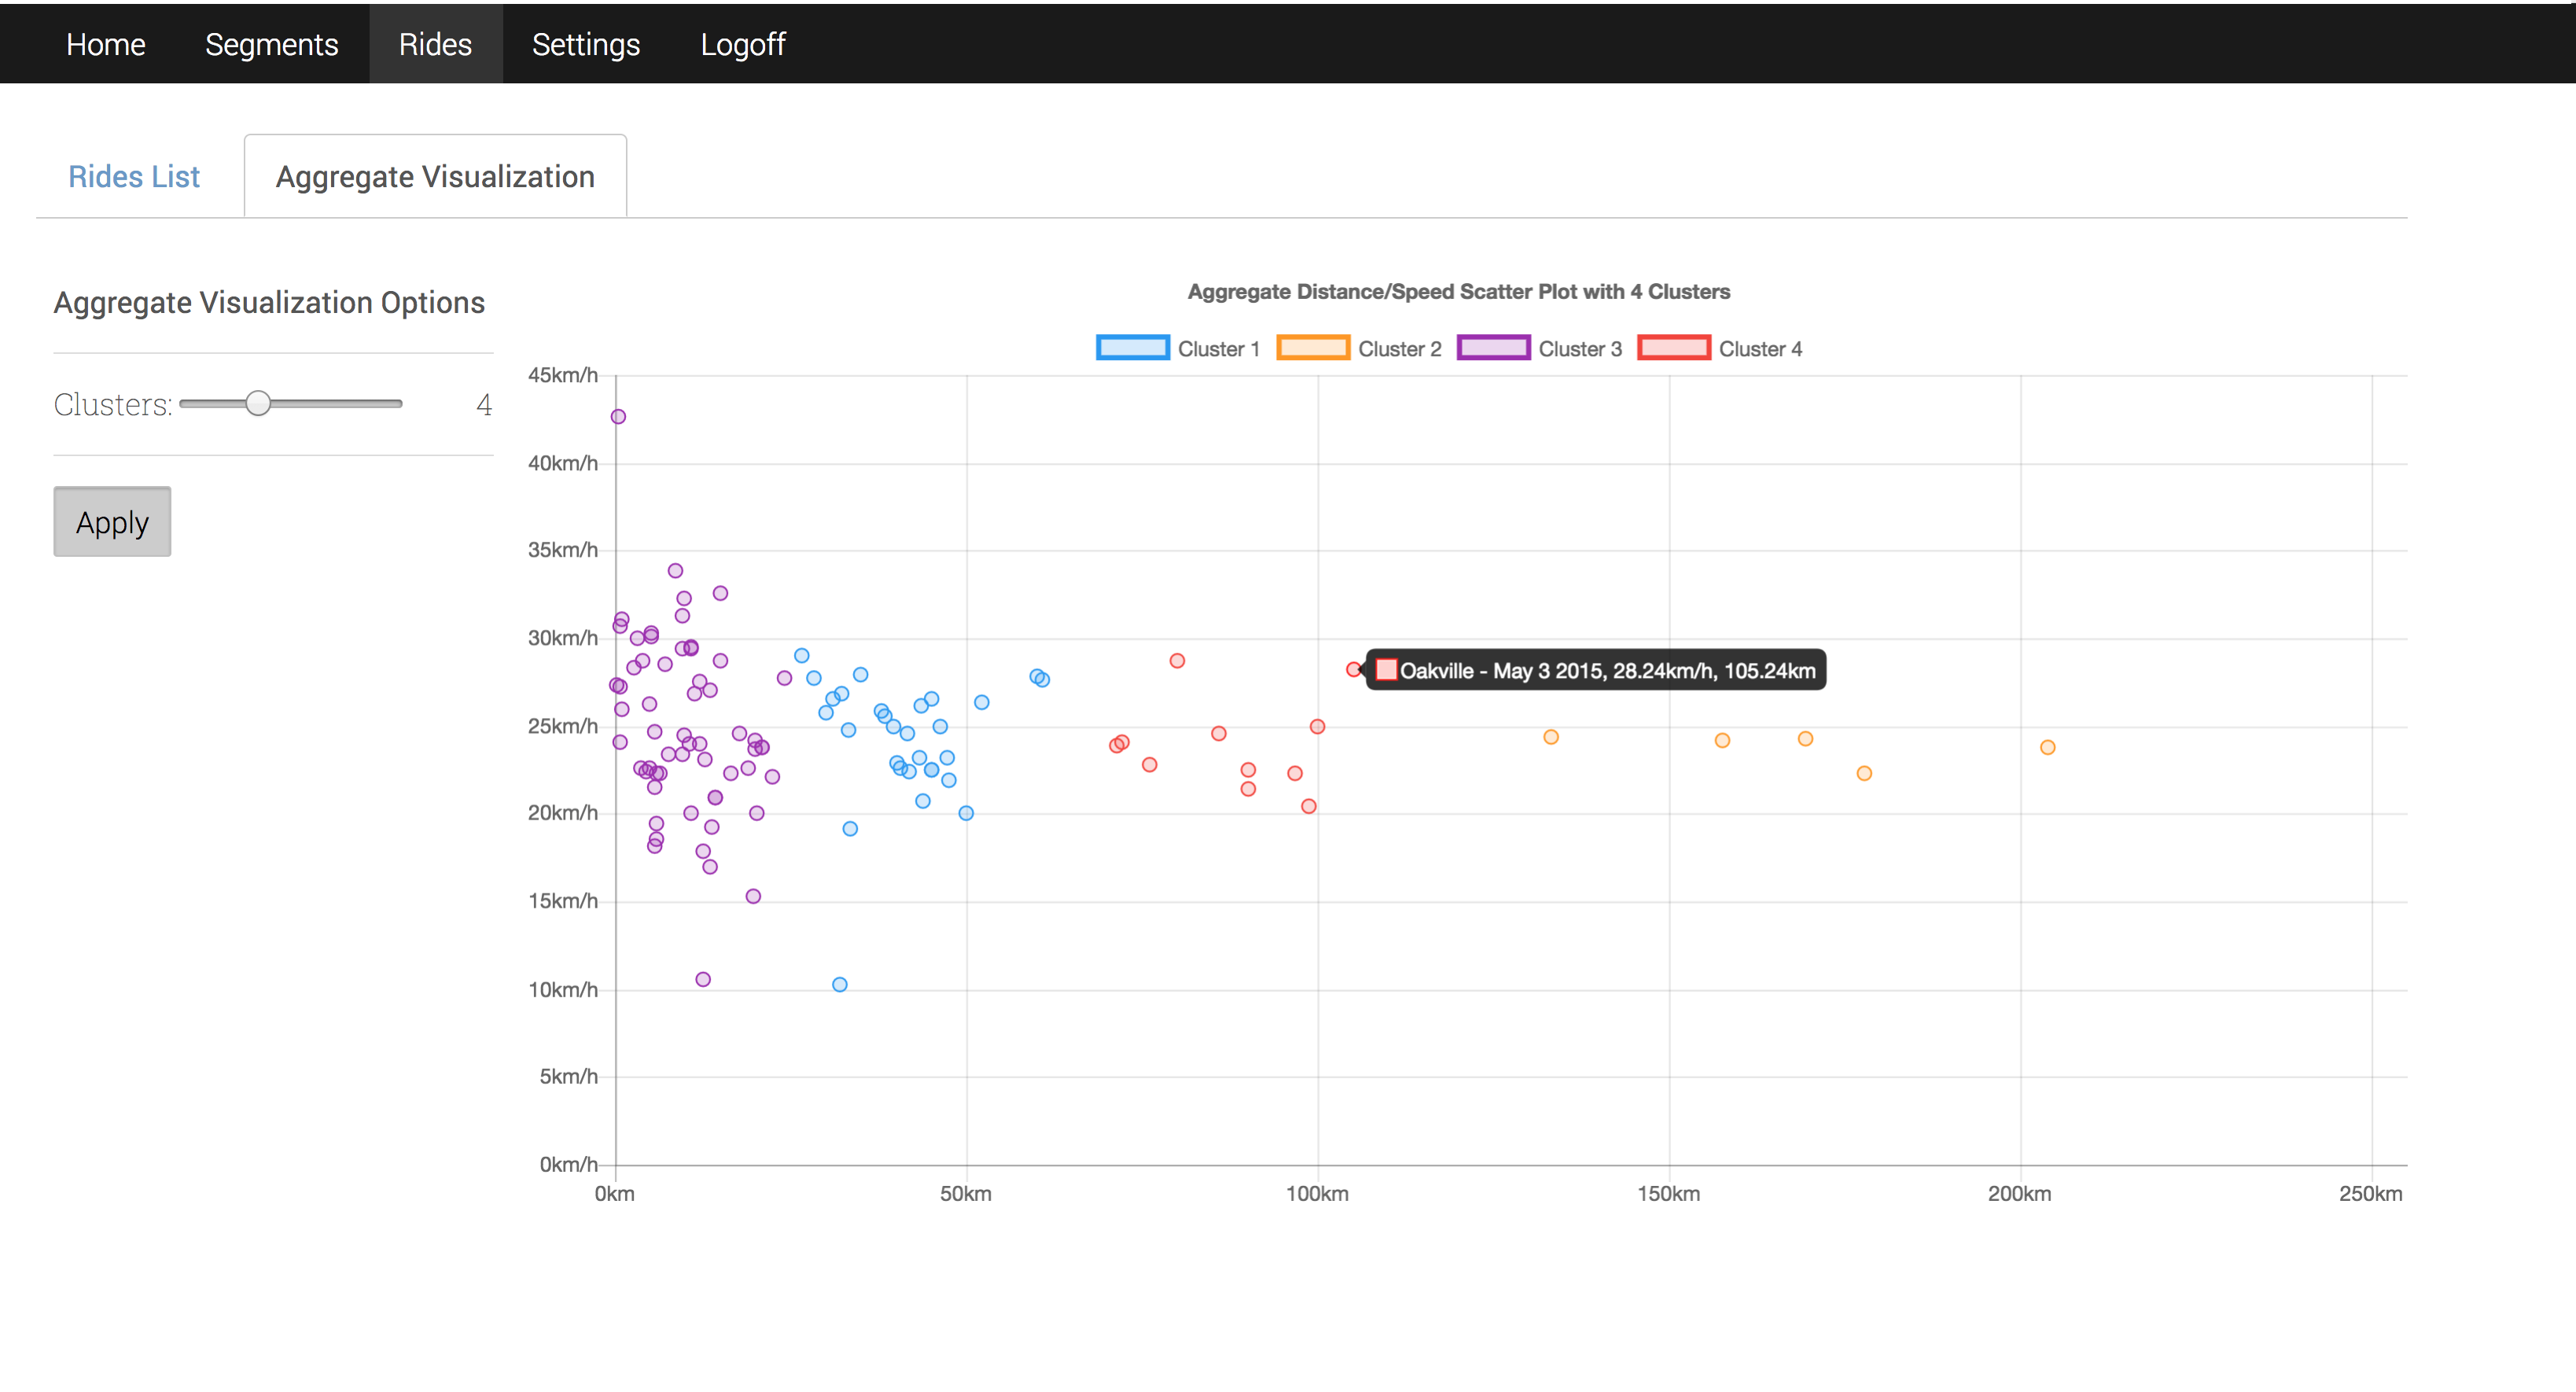
Task: Select the Aggregate Visualization tab
Action: [x=435, y=177]
